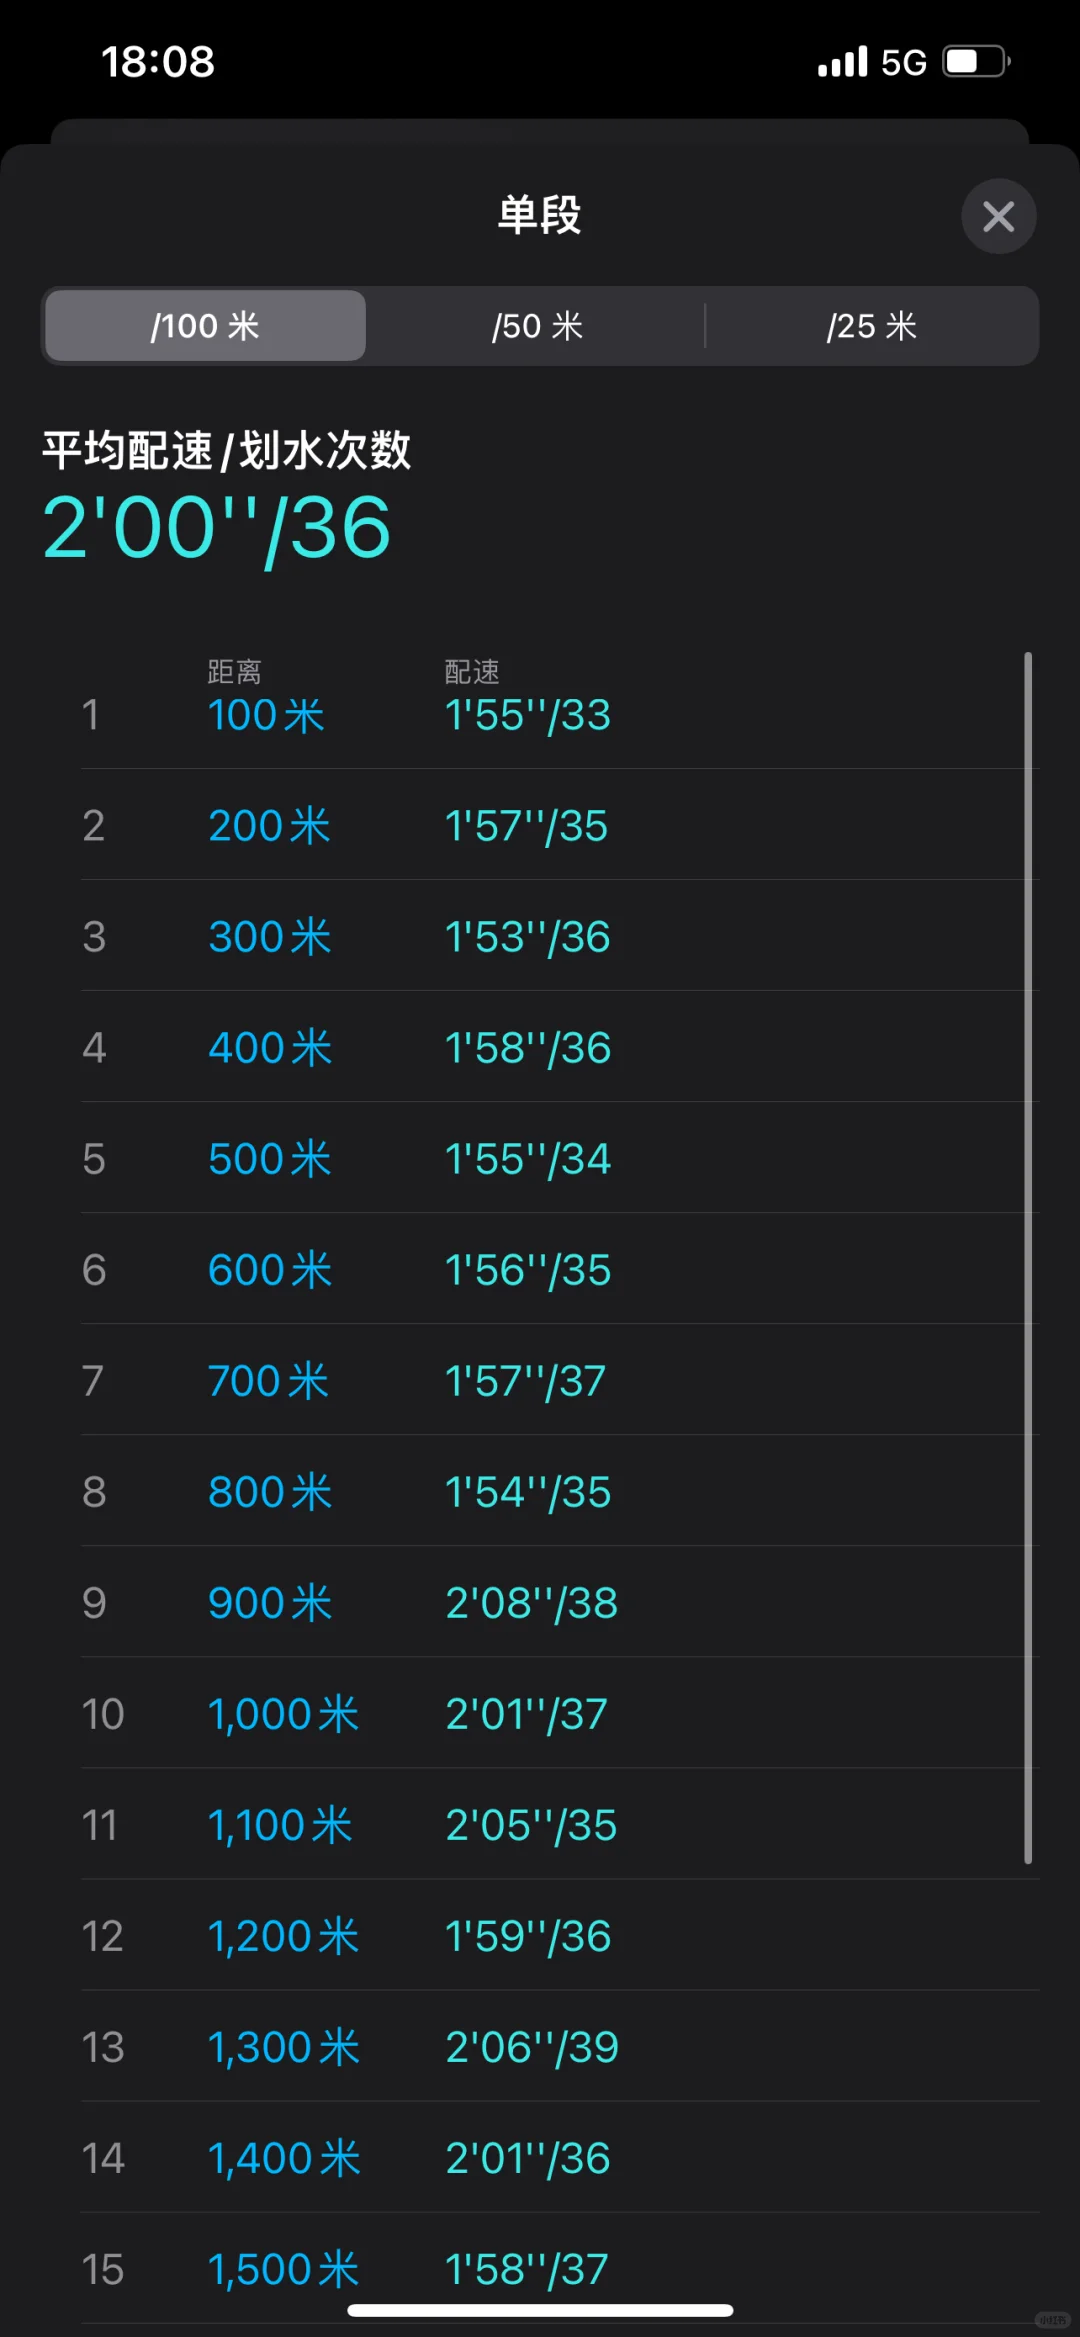Tap the battery icon in status bar
The width and height of the screenshot is (1080, 2337).
976,62
